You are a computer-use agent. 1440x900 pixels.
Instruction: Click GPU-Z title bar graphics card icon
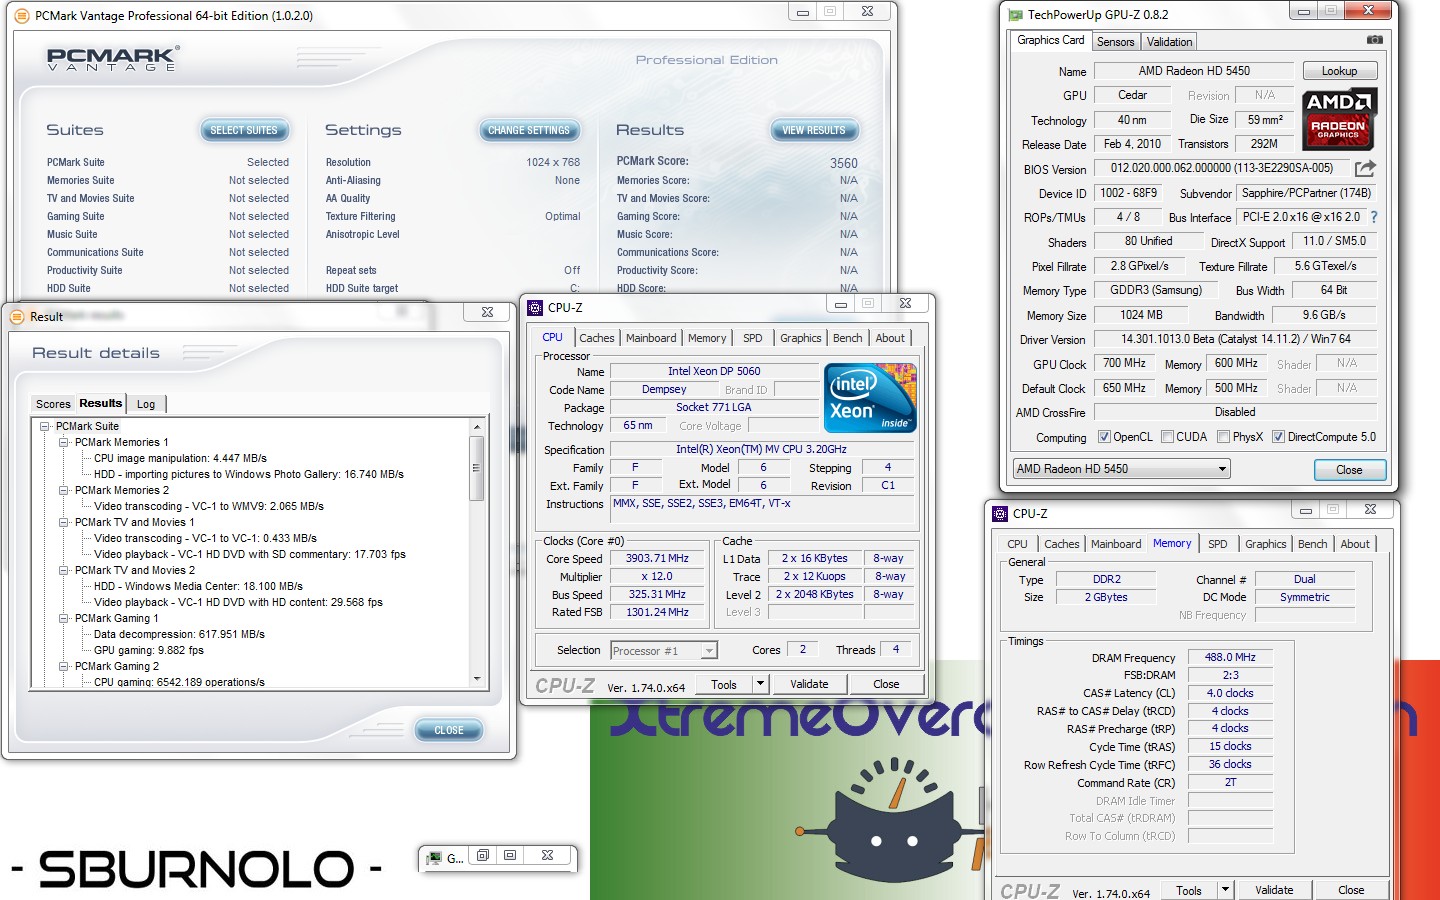[x=1015, y=15]
